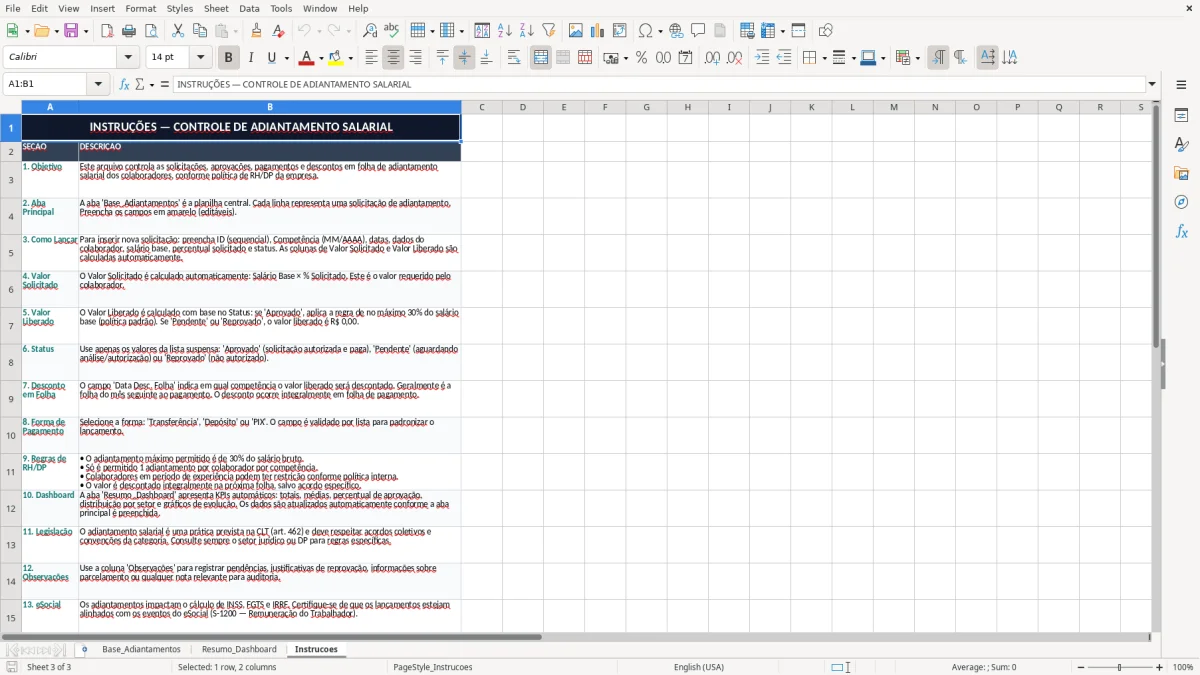
Task: Expand the Name Box dropdown
Action: click(98, 84)
